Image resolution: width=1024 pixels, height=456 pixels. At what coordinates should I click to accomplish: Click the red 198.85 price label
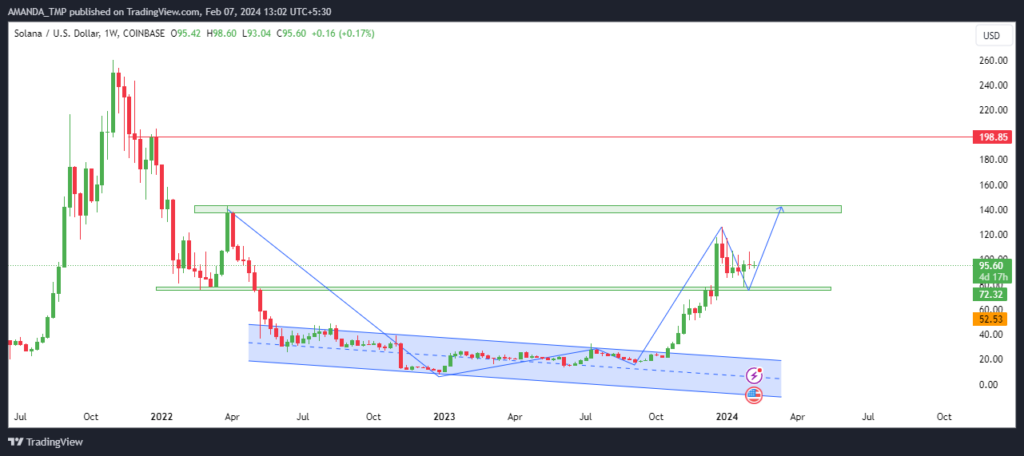(x=991, y=138)
